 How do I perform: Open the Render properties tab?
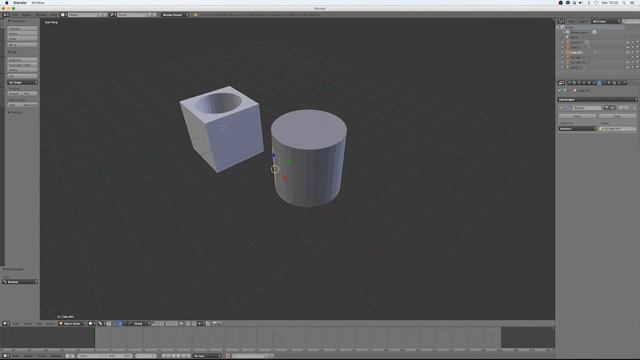[569, 83]
